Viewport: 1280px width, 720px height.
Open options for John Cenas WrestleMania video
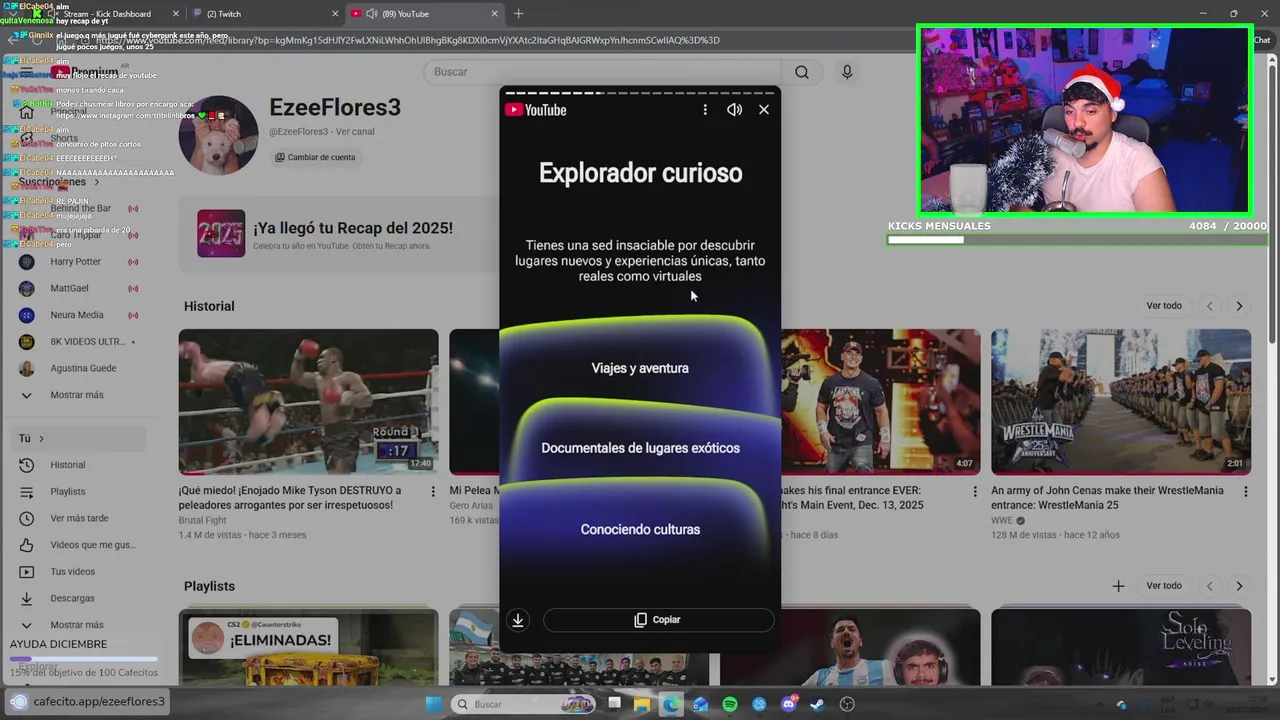(1246, 492)
